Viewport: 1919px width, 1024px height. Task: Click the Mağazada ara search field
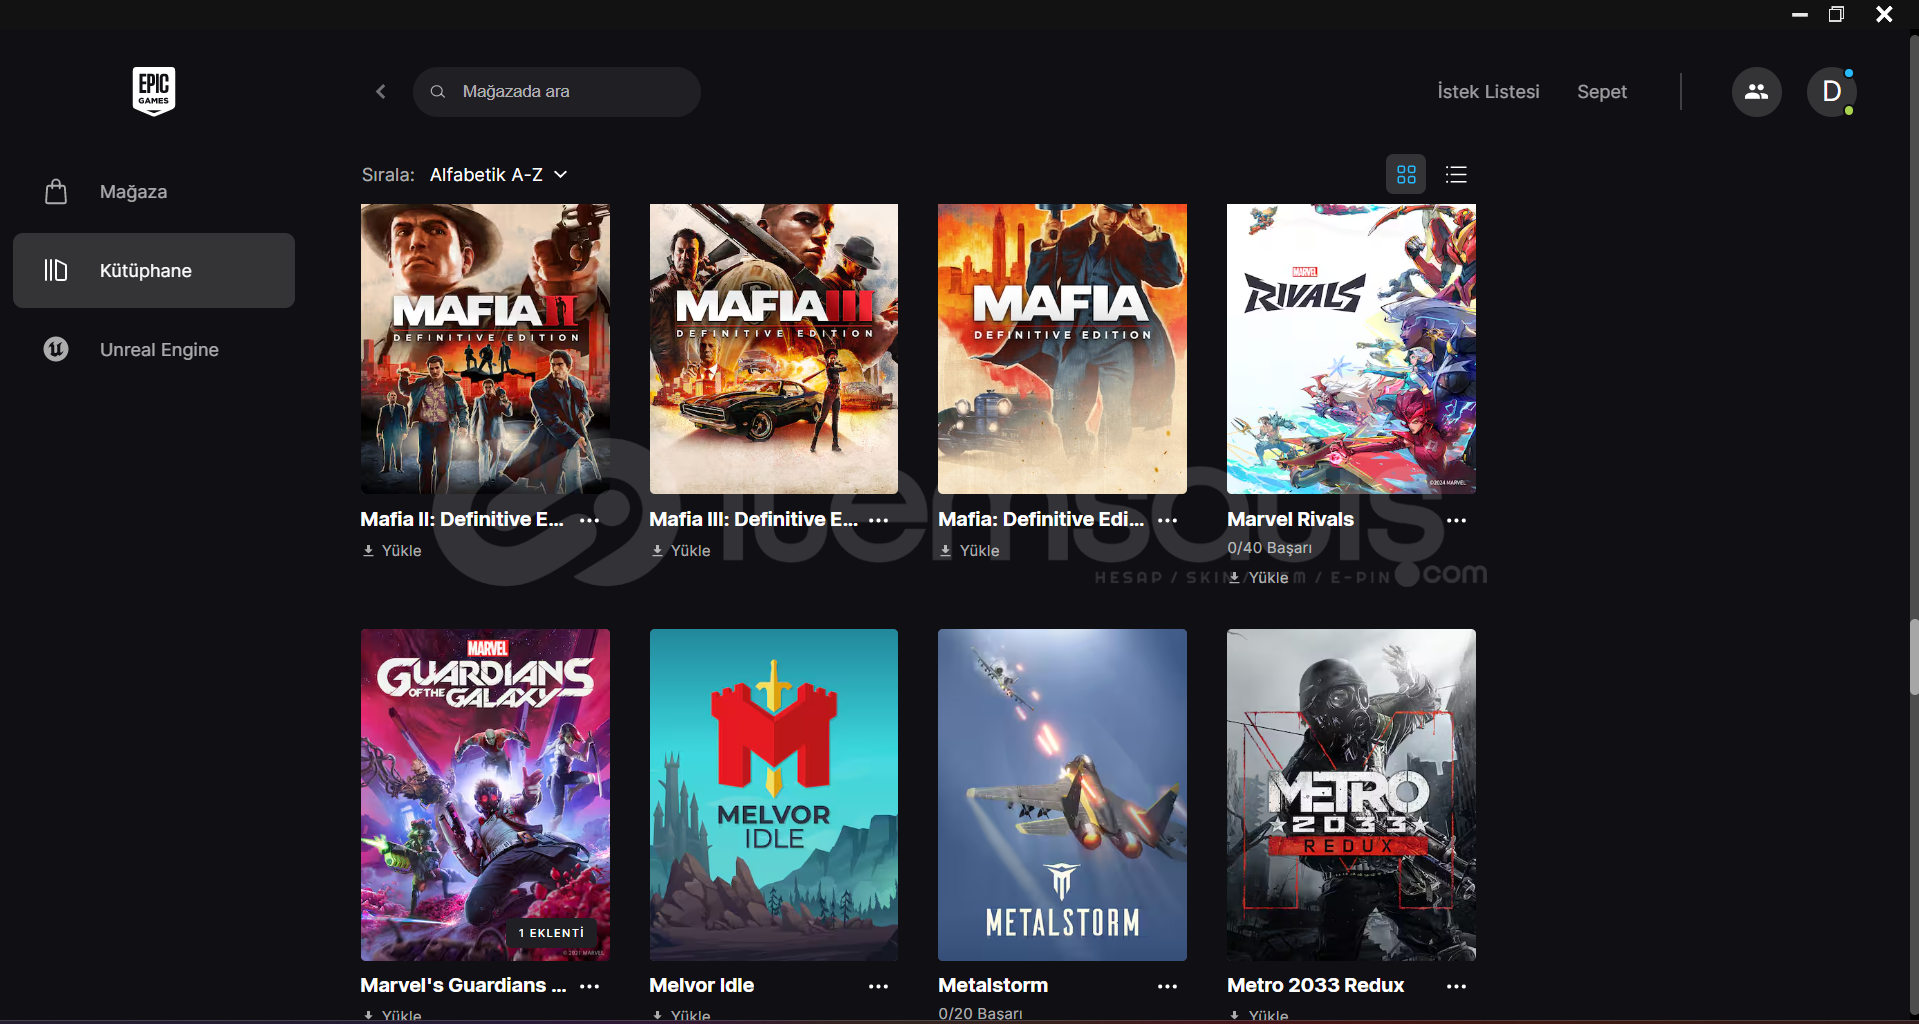tap(557, 92)
